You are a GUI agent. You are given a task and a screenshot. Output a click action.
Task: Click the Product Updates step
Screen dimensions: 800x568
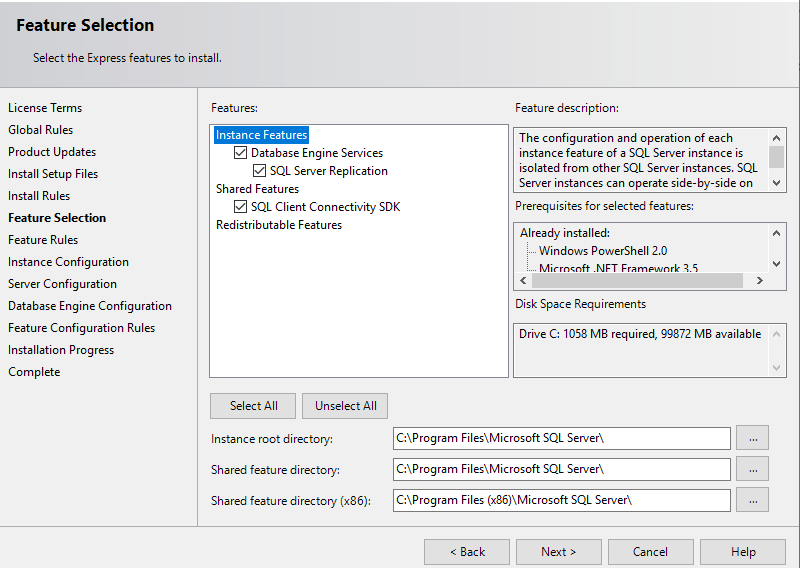pos(52,152)
